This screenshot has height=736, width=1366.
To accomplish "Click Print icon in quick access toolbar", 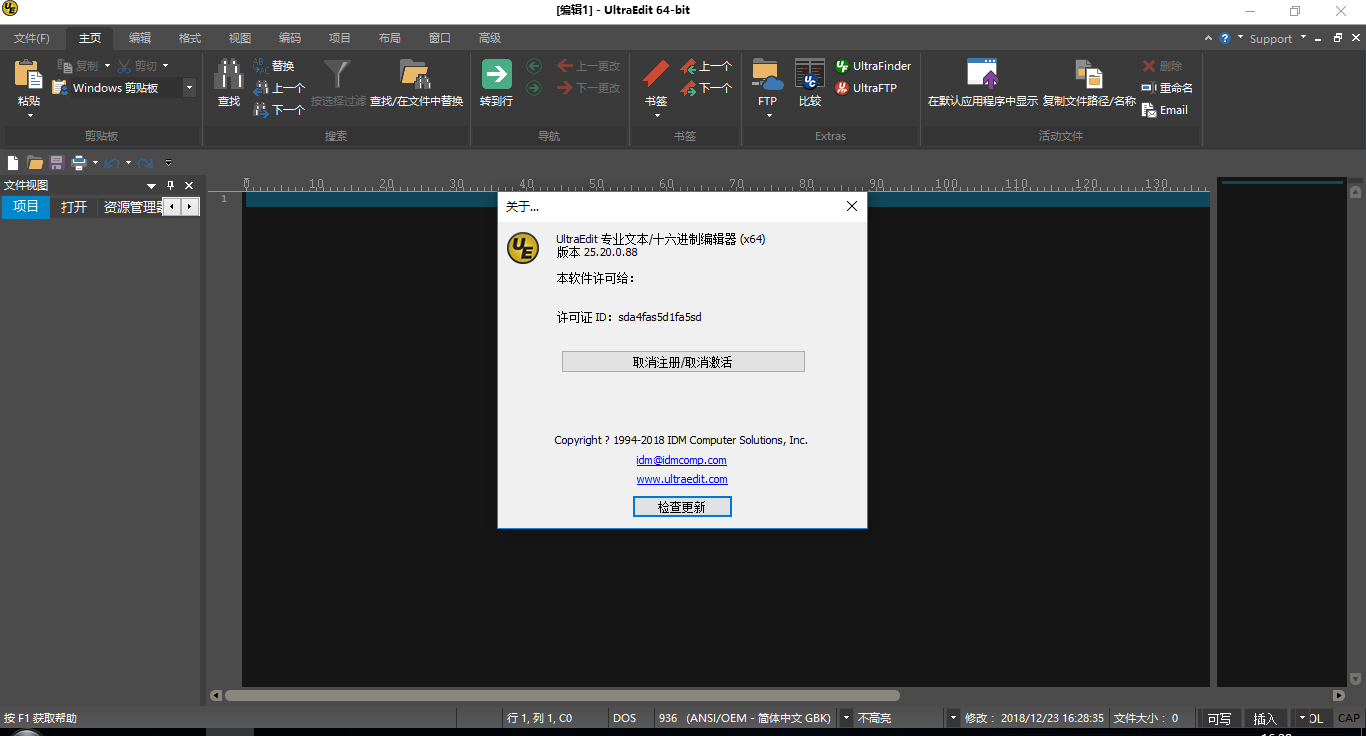I will [78, 162].
